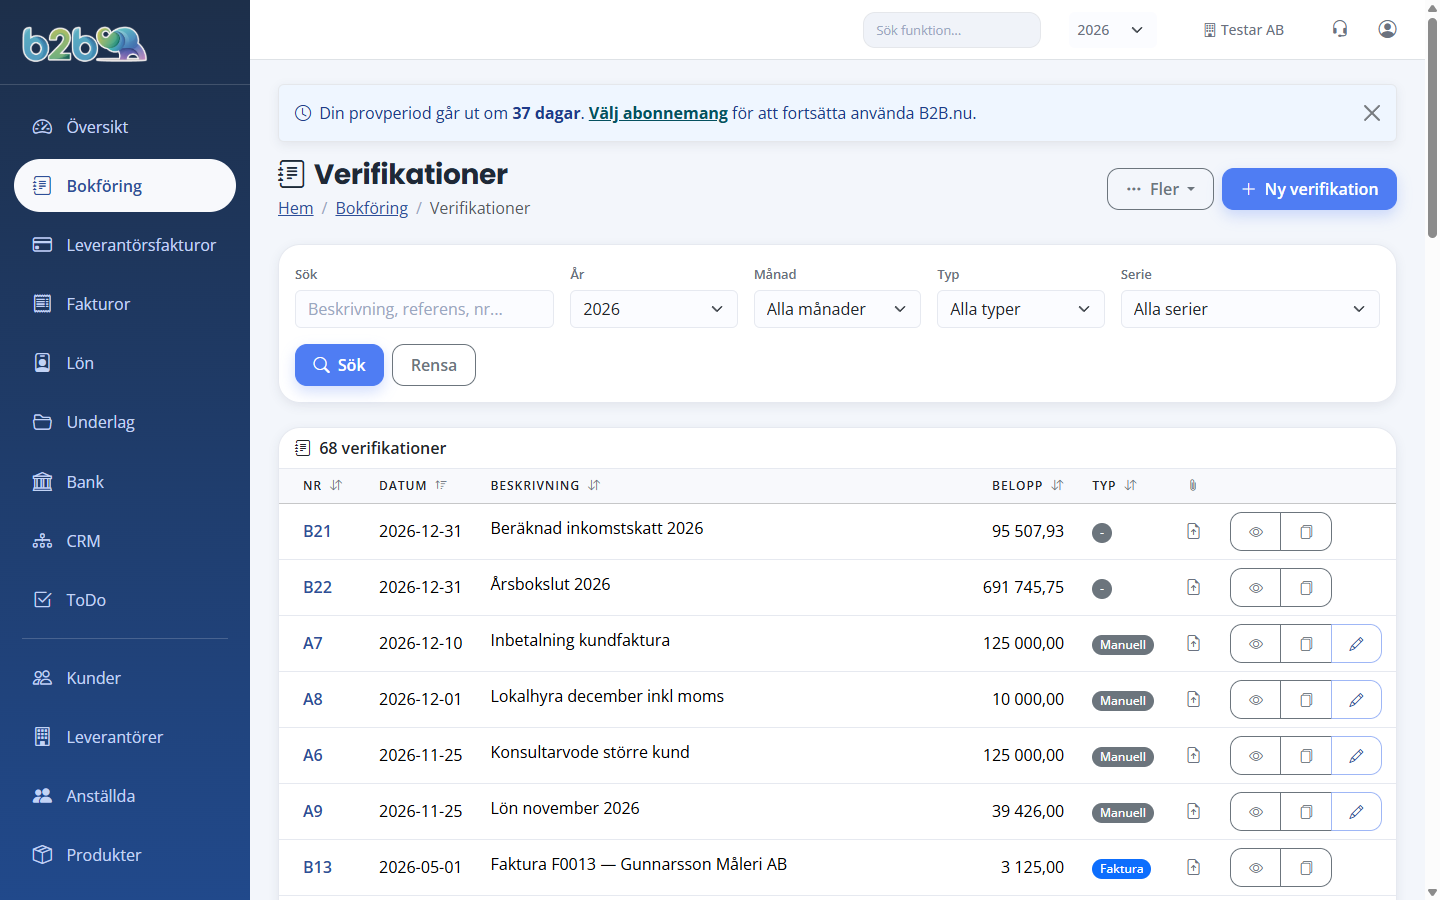The height and width of the screenshot is (900, 1440).
Task: View verification A8 with eye icon
Action: click(x=1256, y=700)
